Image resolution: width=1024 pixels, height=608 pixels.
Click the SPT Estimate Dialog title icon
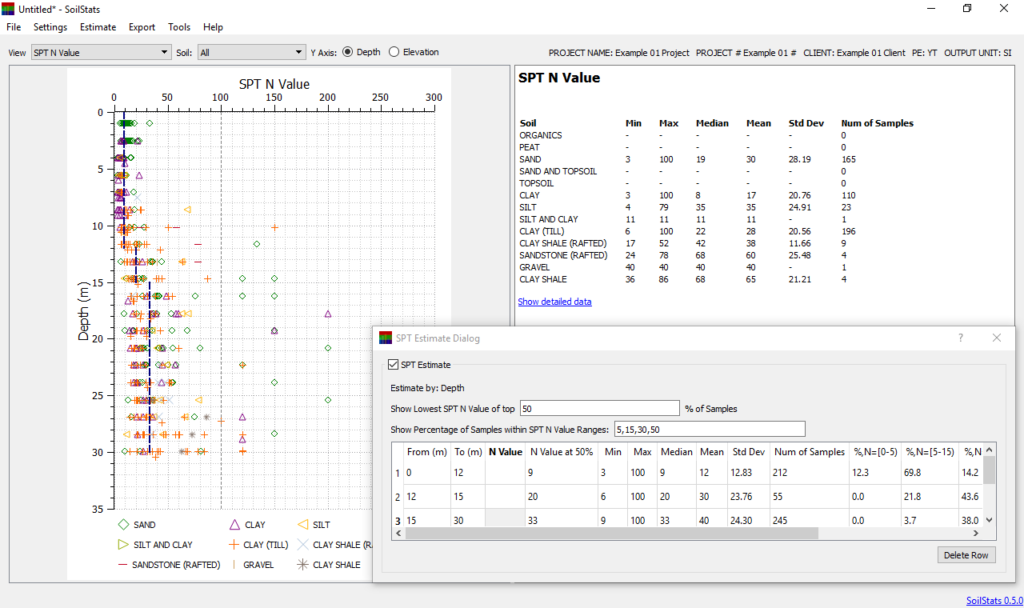click(385, 338)
